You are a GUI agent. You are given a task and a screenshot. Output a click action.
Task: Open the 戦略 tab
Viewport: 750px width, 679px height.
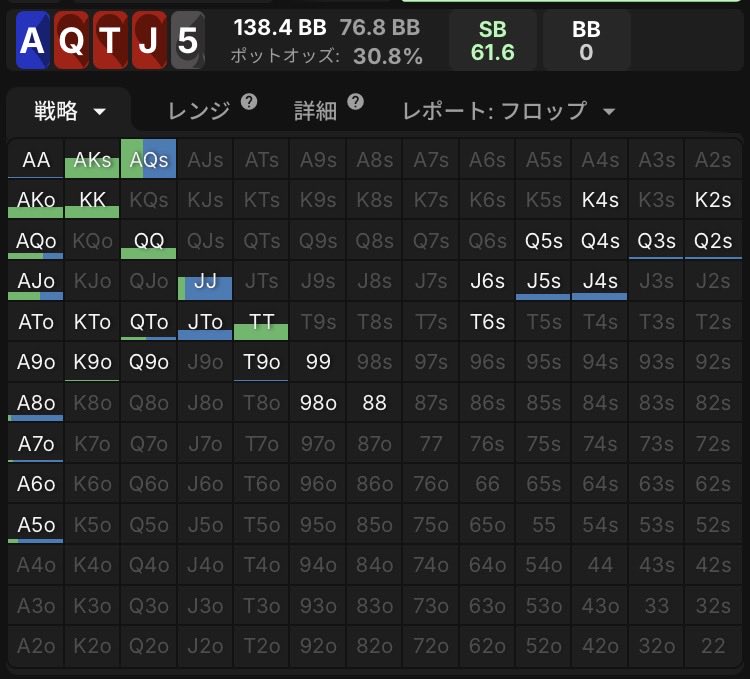(68, 111)
